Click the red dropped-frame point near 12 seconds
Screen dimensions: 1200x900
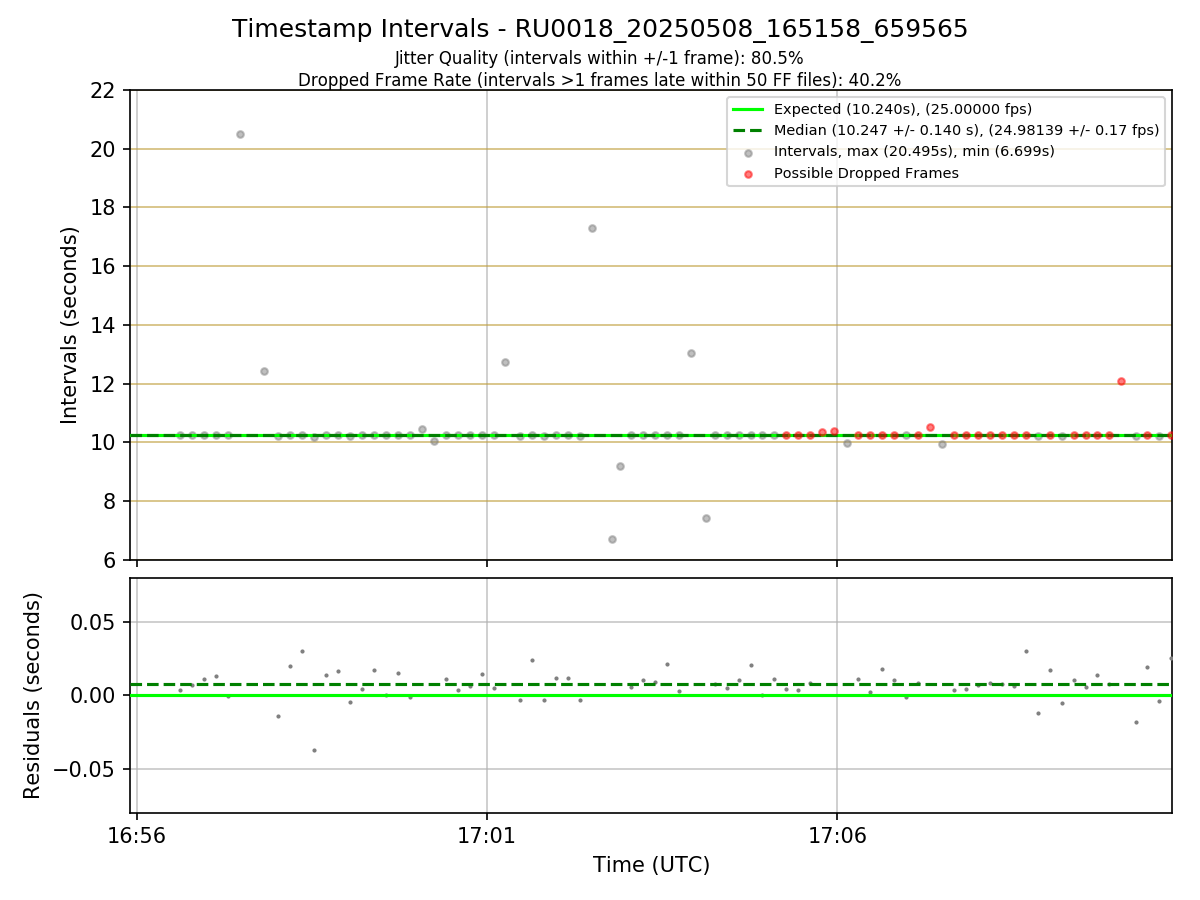click(x=1121, y=381)
